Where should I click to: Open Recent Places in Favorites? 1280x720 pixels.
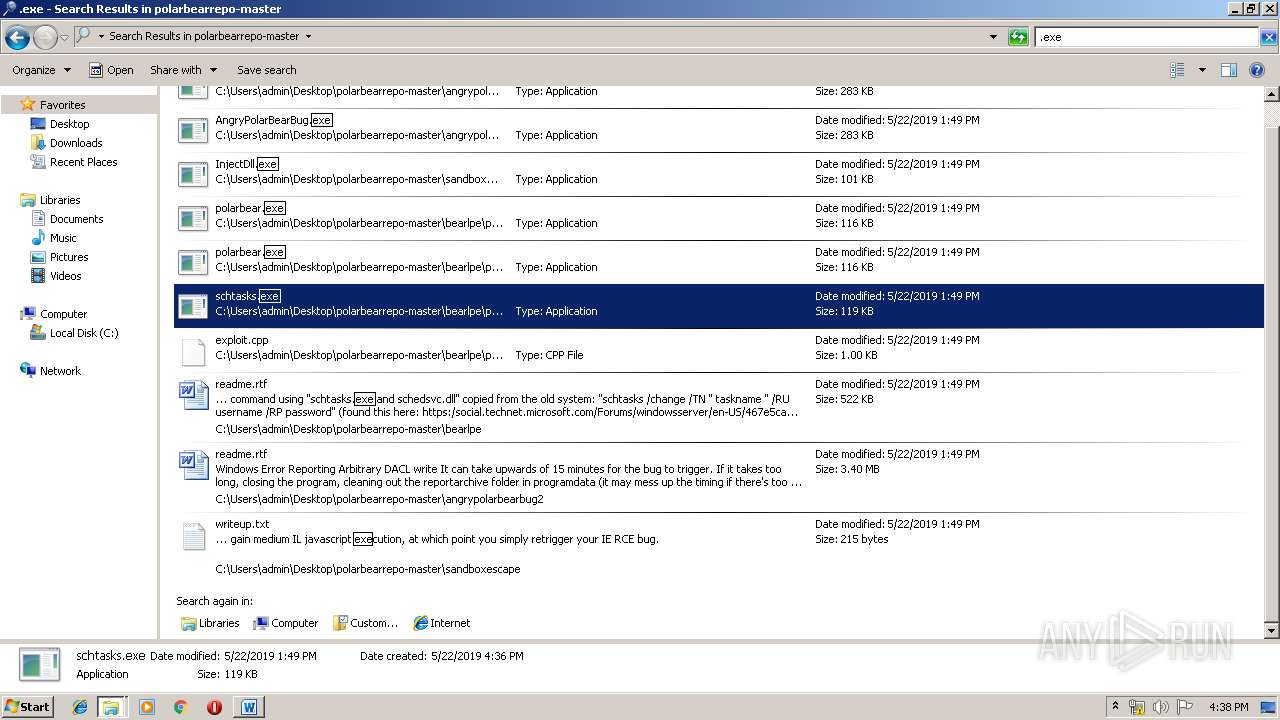pyautogui.click(x=83, y=162)
